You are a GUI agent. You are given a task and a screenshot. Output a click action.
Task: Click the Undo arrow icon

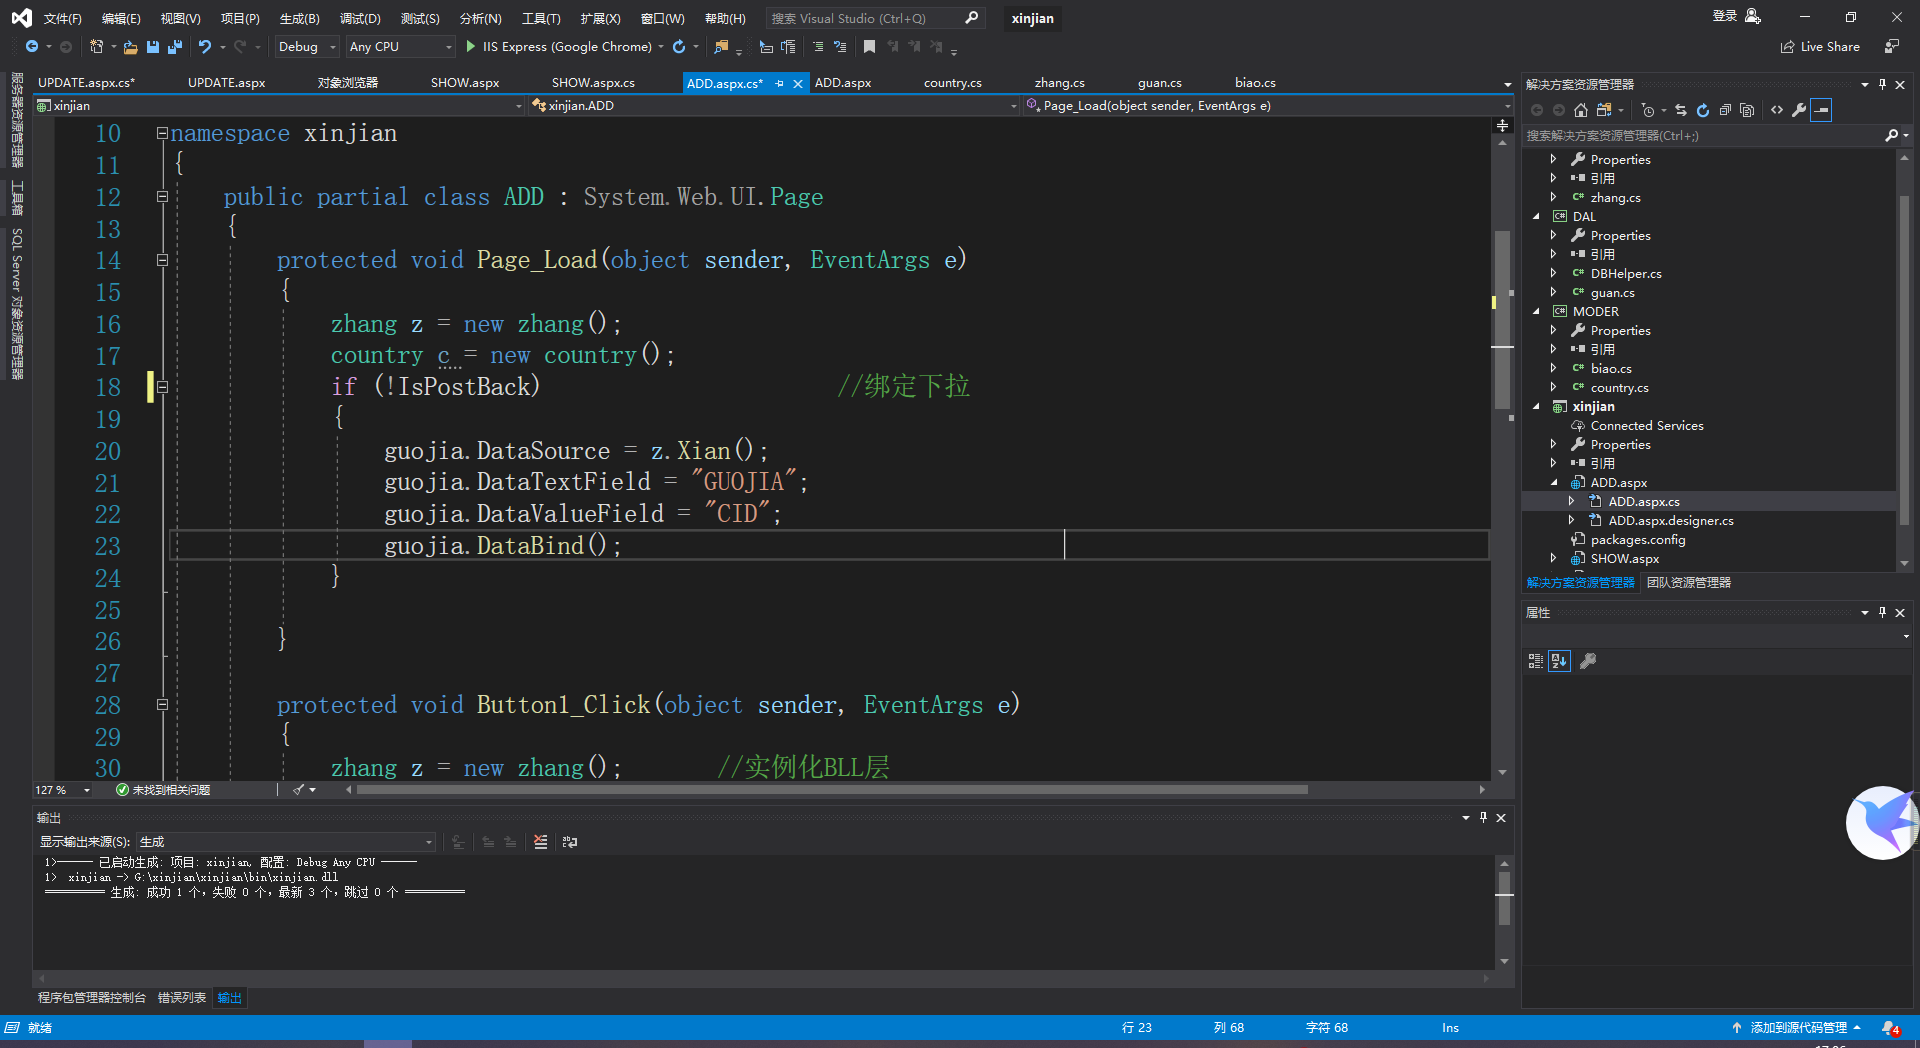tap(205, 47)
